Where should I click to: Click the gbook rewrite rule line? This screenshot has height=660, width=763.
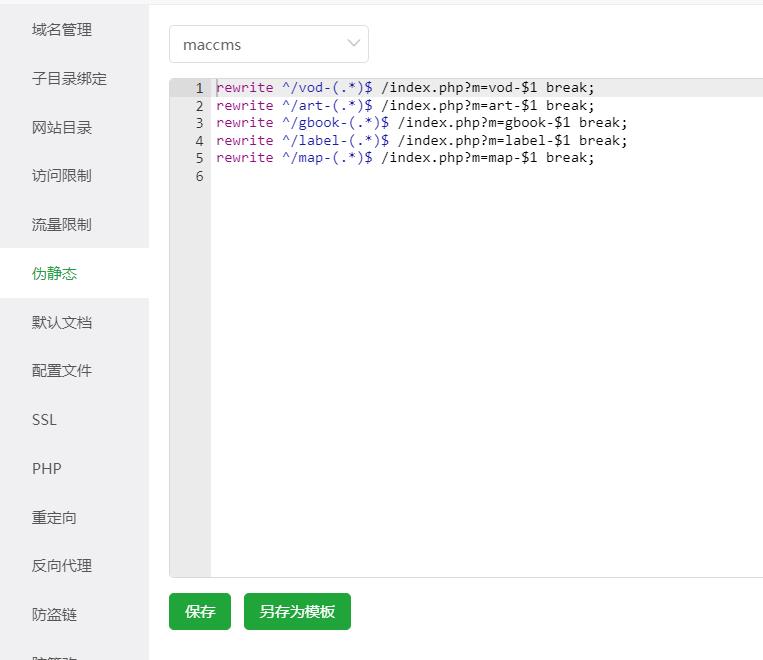(x=422, y=123)
